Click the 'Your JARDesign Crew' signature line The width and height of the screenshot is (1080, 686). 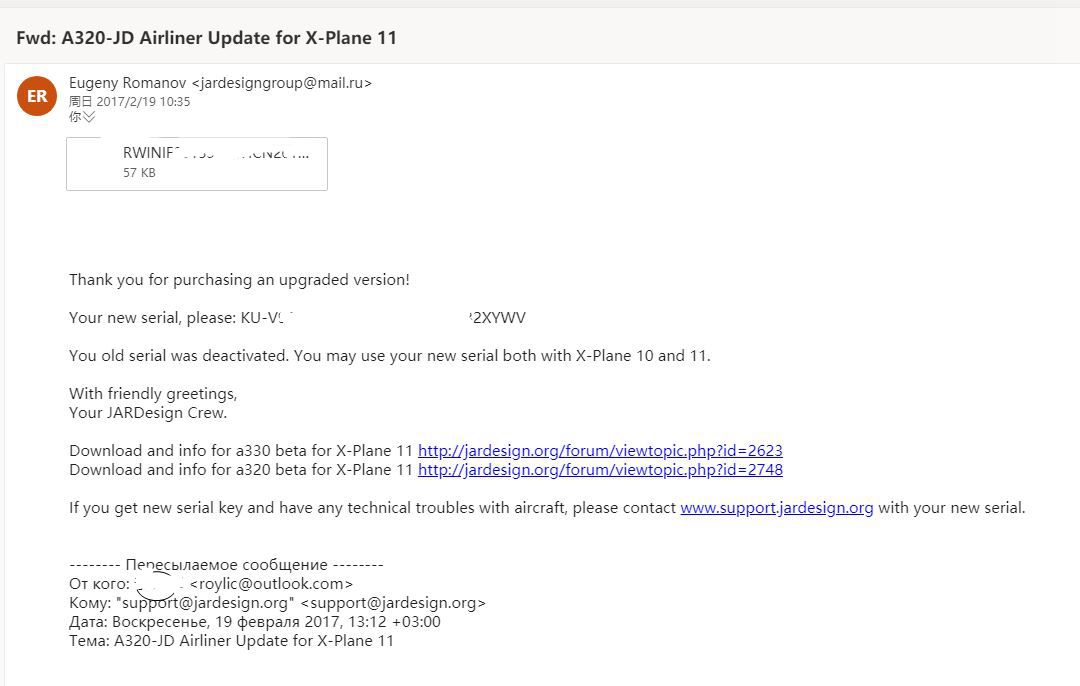tap(148, 413)
